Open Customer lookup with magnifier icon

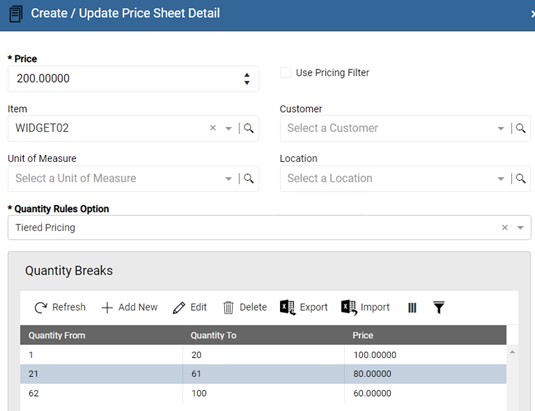click(x=520, y=128)
